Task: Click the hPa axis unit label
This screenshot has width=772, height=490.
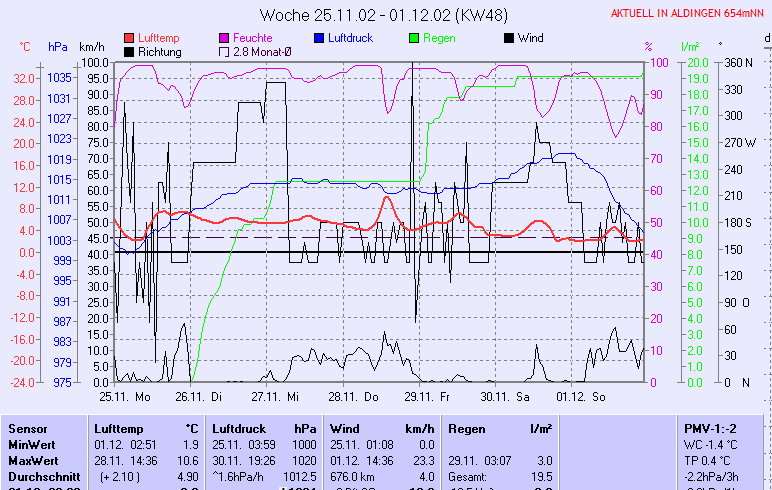Action: click(x=57, y=47)
